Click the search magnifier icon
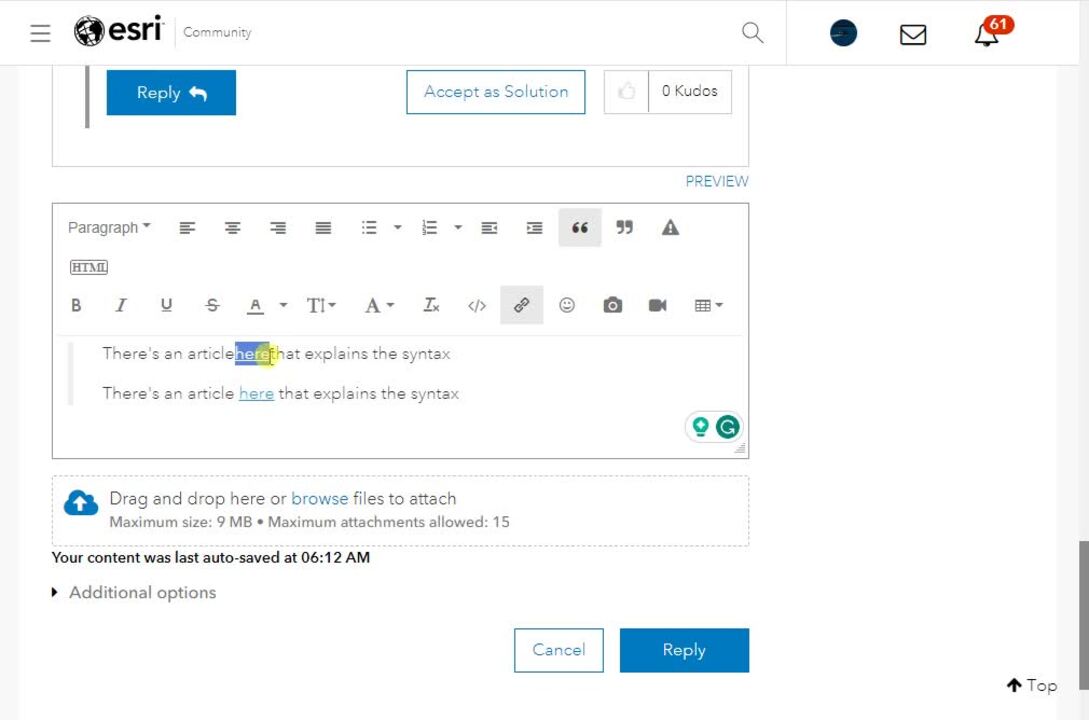 (x=752, y=33)
